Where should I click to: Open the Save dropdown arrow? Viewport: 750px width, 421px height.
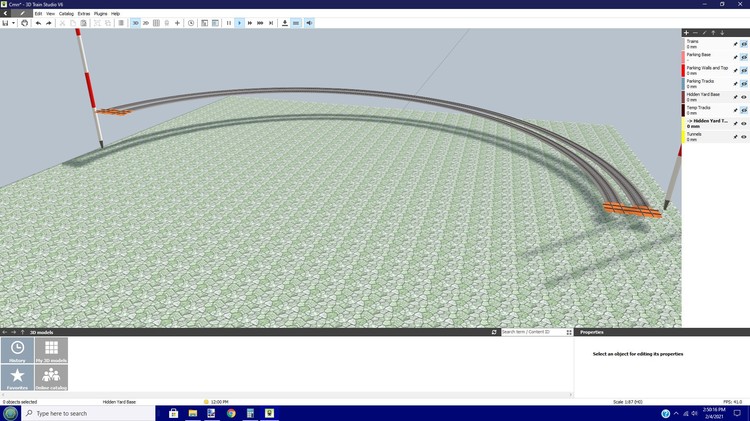(x=13, y=23)
